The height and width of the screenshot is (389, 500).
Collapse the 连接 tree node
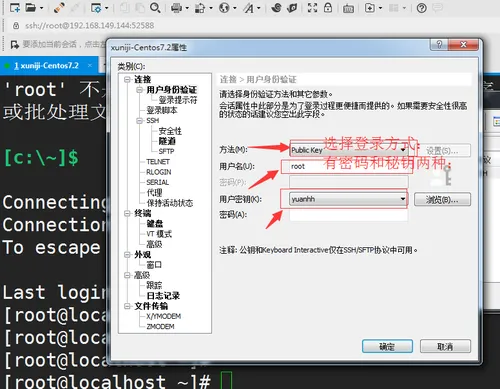point(127,79)
